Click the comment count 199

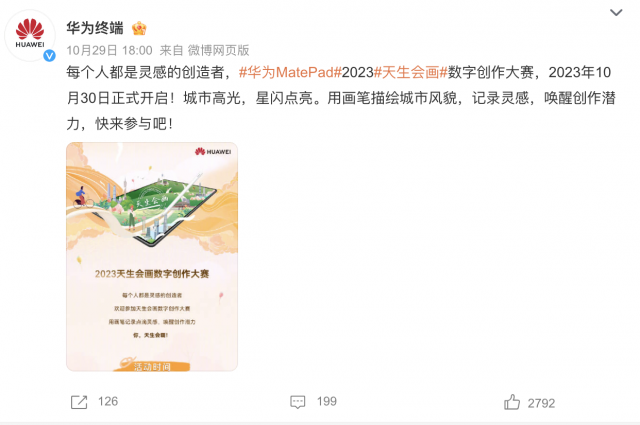327,402
